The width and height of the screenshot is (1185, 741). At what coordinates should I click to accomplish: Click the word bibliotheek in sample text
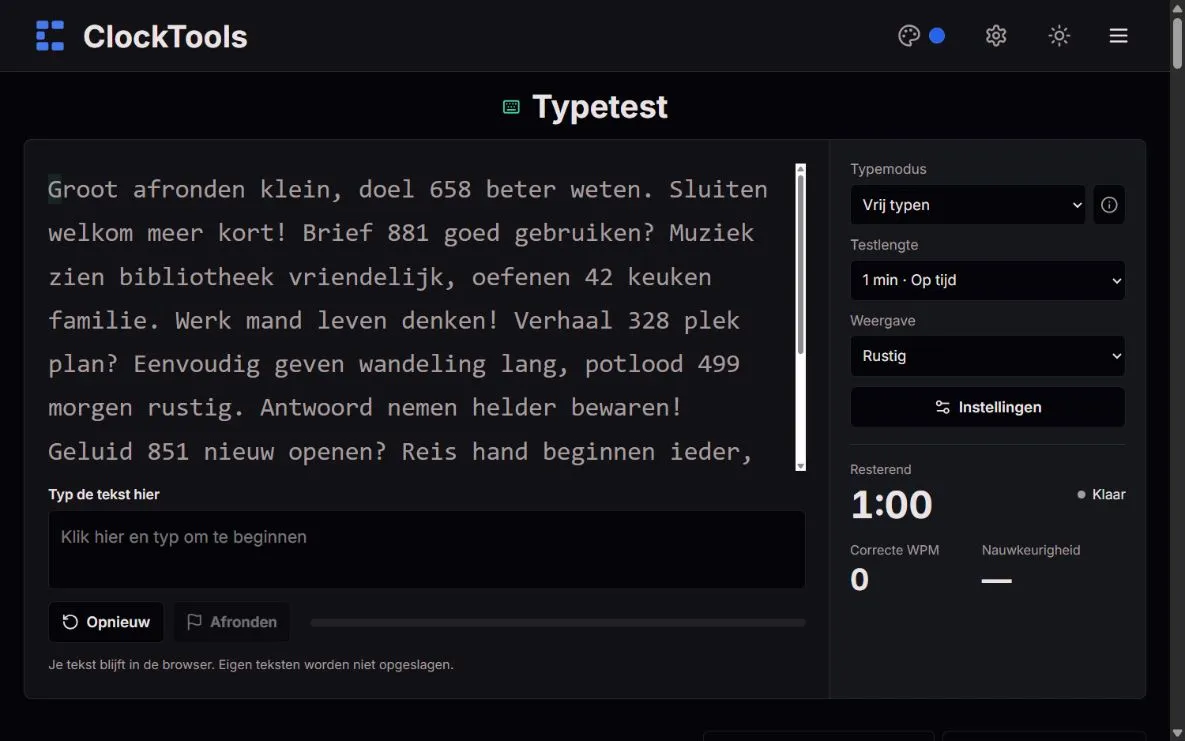196,277
